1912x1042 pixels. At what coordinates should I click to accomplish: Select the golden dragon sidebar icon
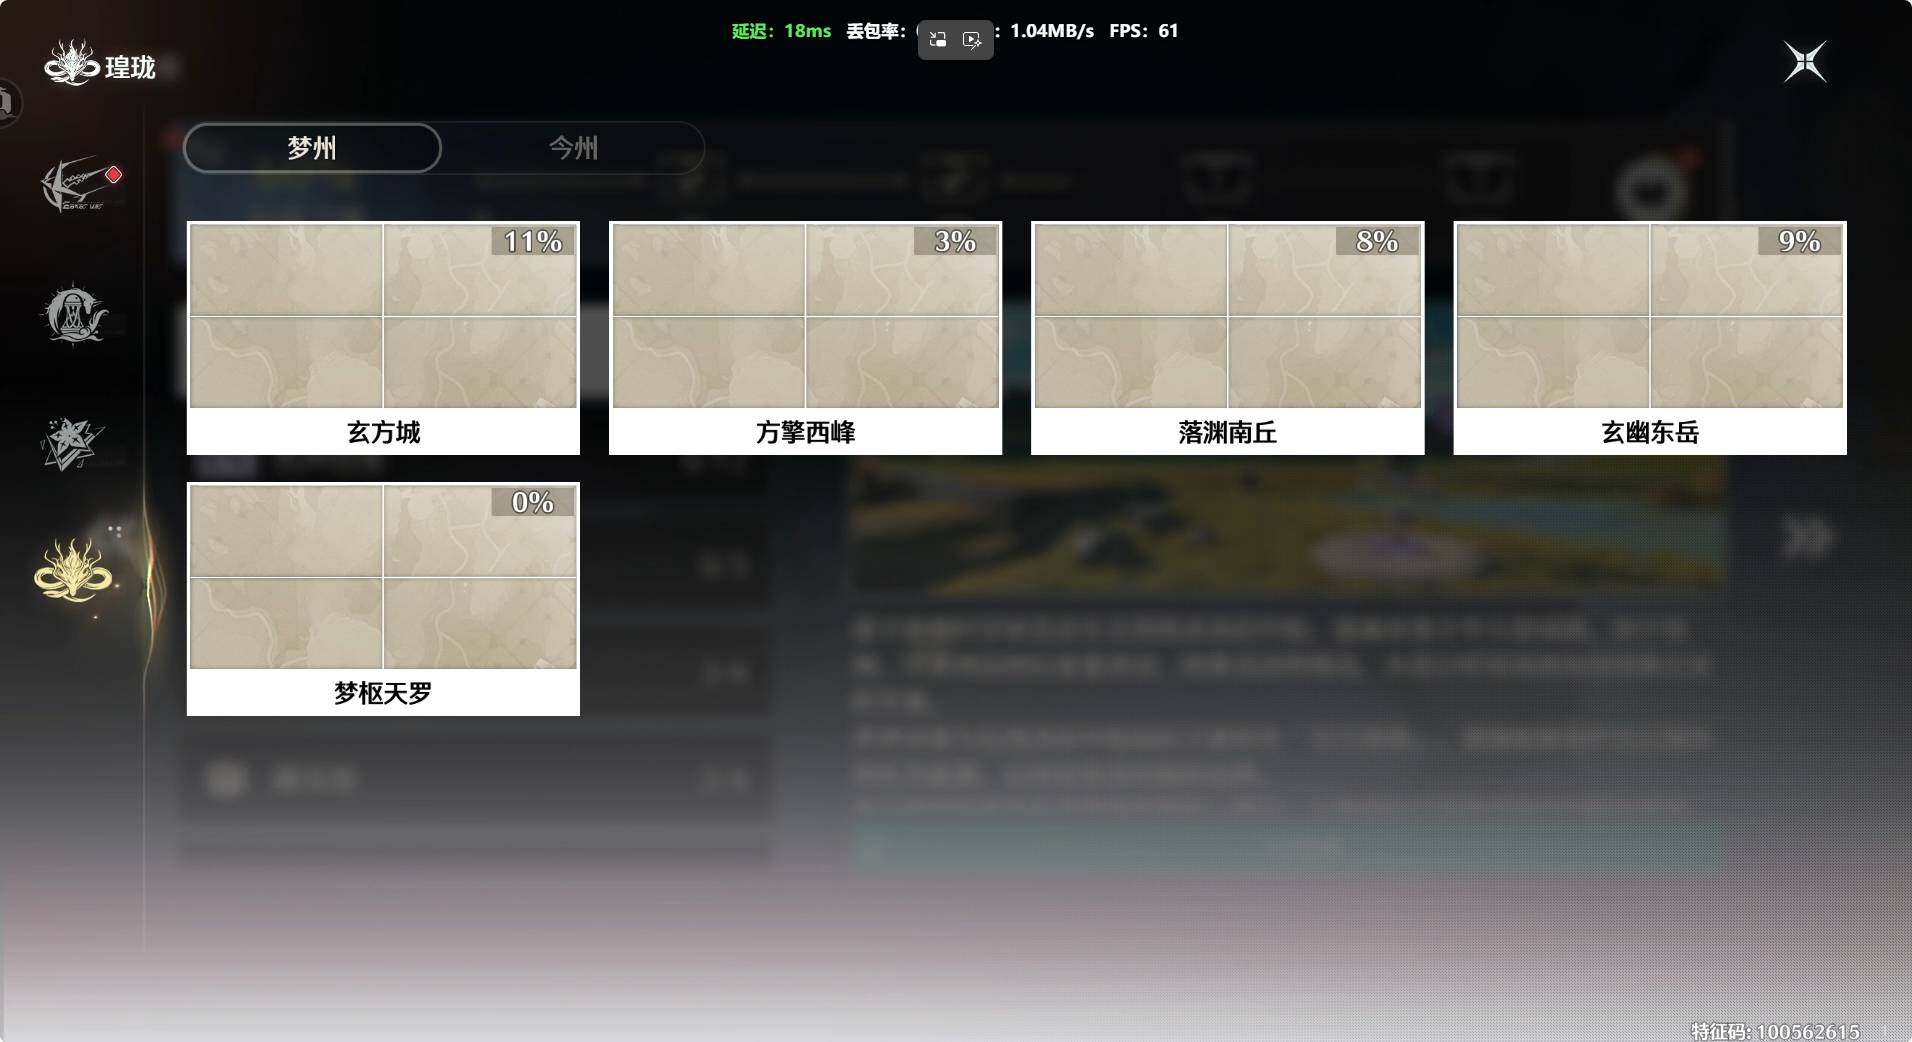click(73, 570)
